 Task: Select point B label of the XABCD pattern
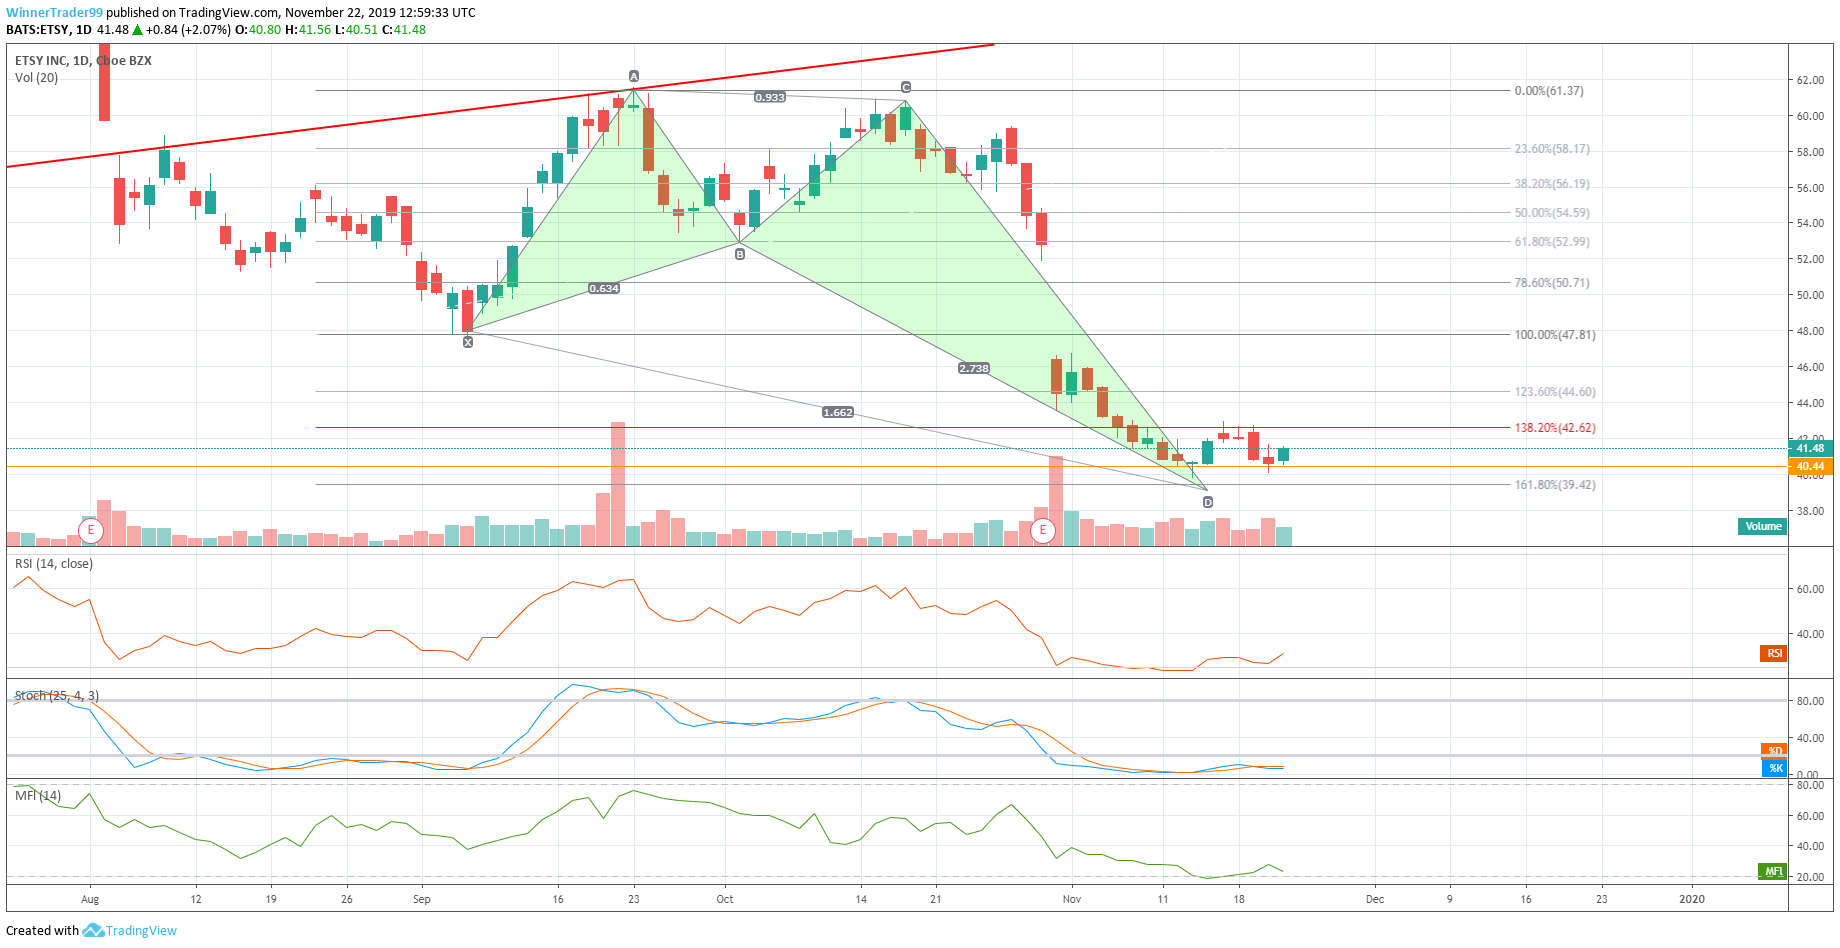point(740,254)
